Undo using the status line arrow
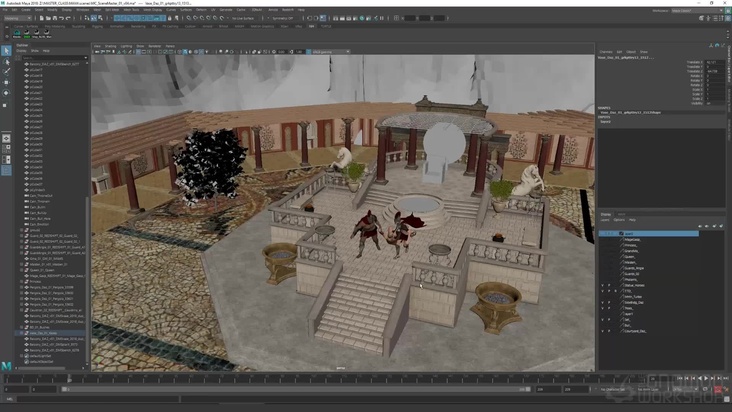This screenshot has width=732, height=412. (61, 18)
